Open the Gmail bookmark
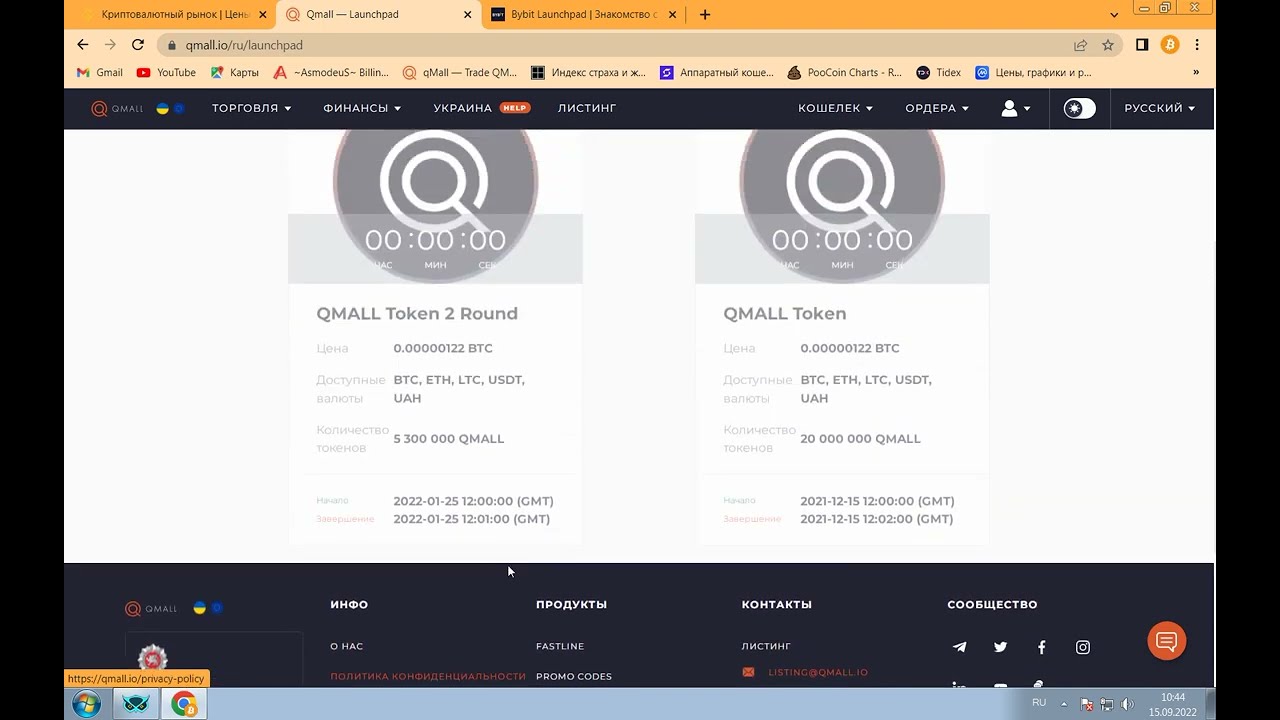This screenshot has height=720, width=1280. point(100,73)
